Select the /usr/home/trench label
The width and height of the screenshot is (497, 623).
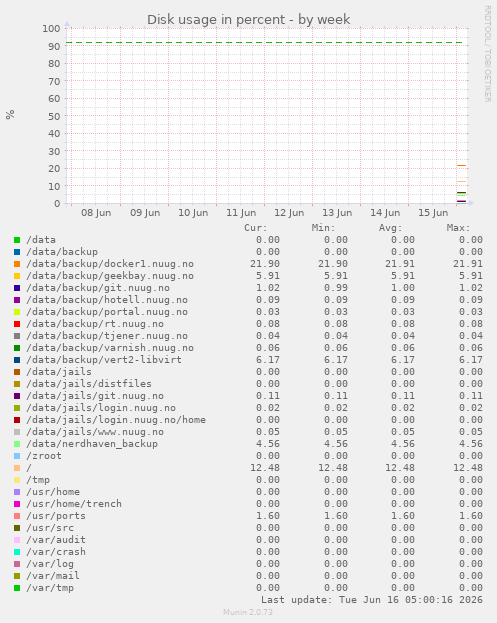click(74, 504)
